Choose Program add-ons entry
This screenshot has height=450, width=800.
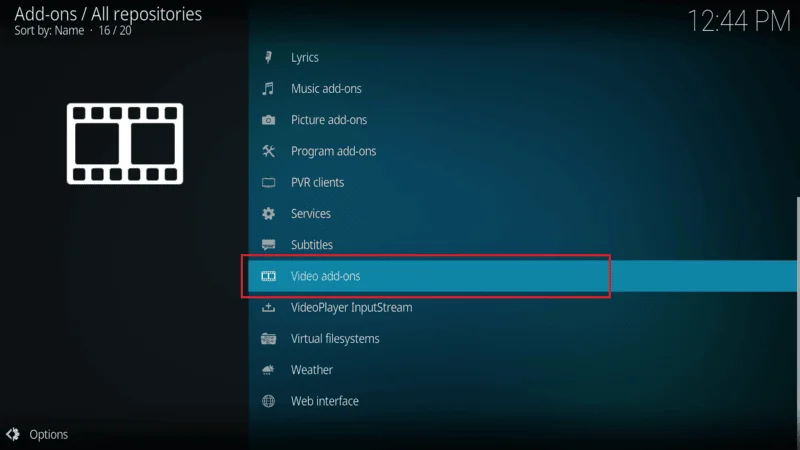tap(522, 151)
